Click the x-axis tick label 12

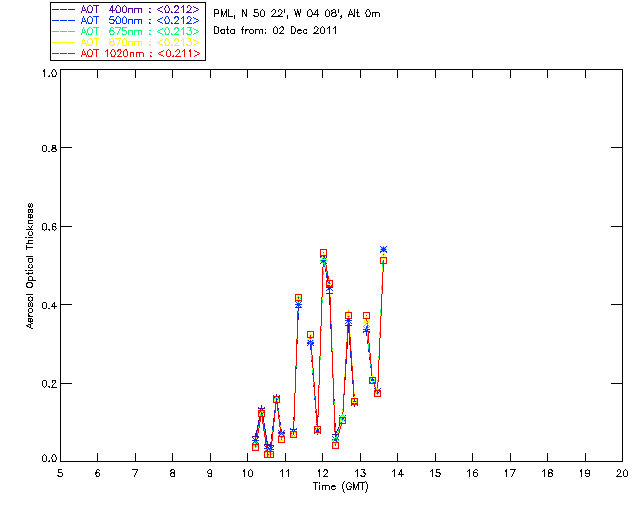point(322,472)
